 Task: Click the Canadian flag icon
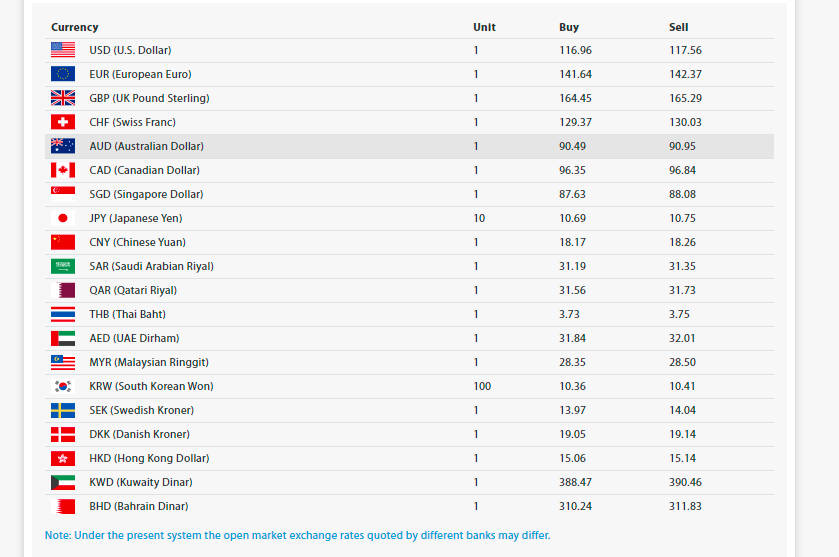click(63, 170)
